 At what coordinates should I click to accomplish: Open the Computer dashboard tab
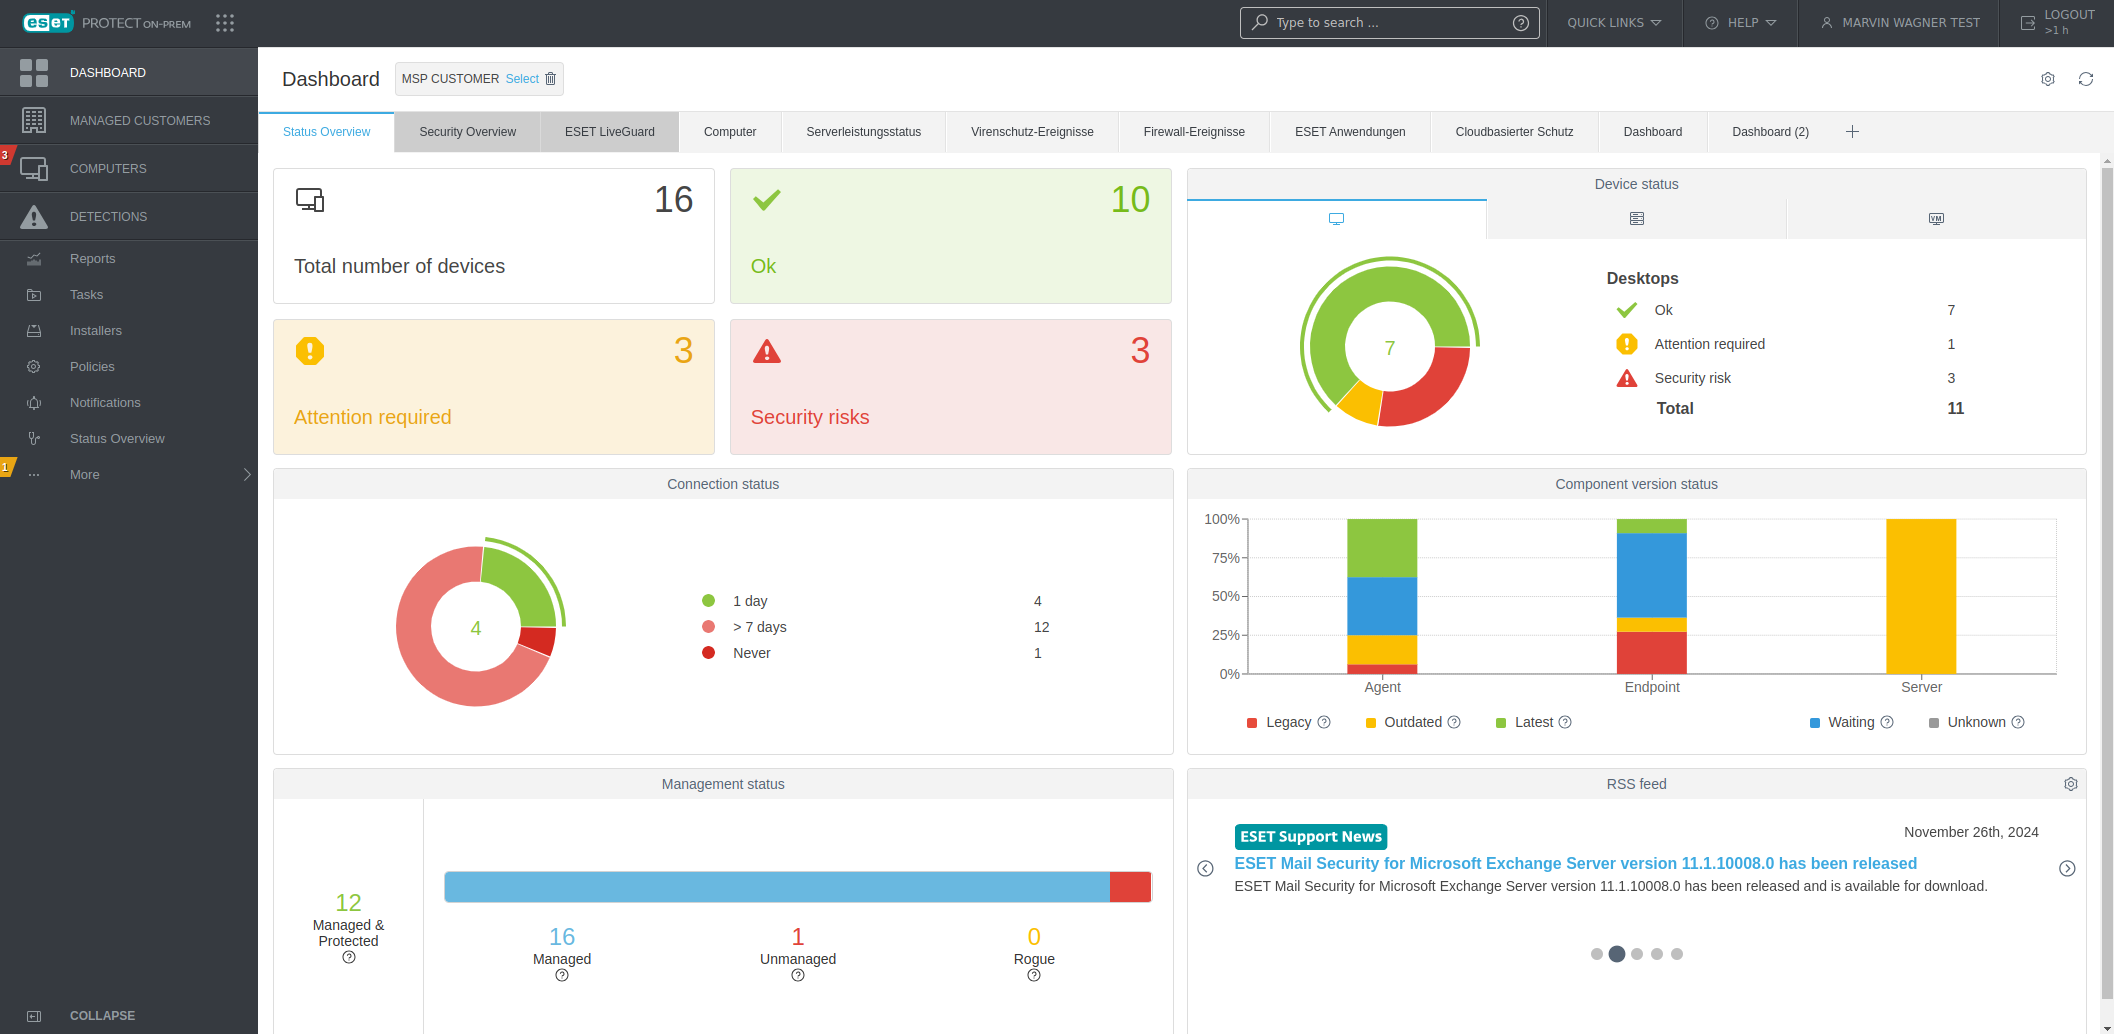tap(730, 132)
